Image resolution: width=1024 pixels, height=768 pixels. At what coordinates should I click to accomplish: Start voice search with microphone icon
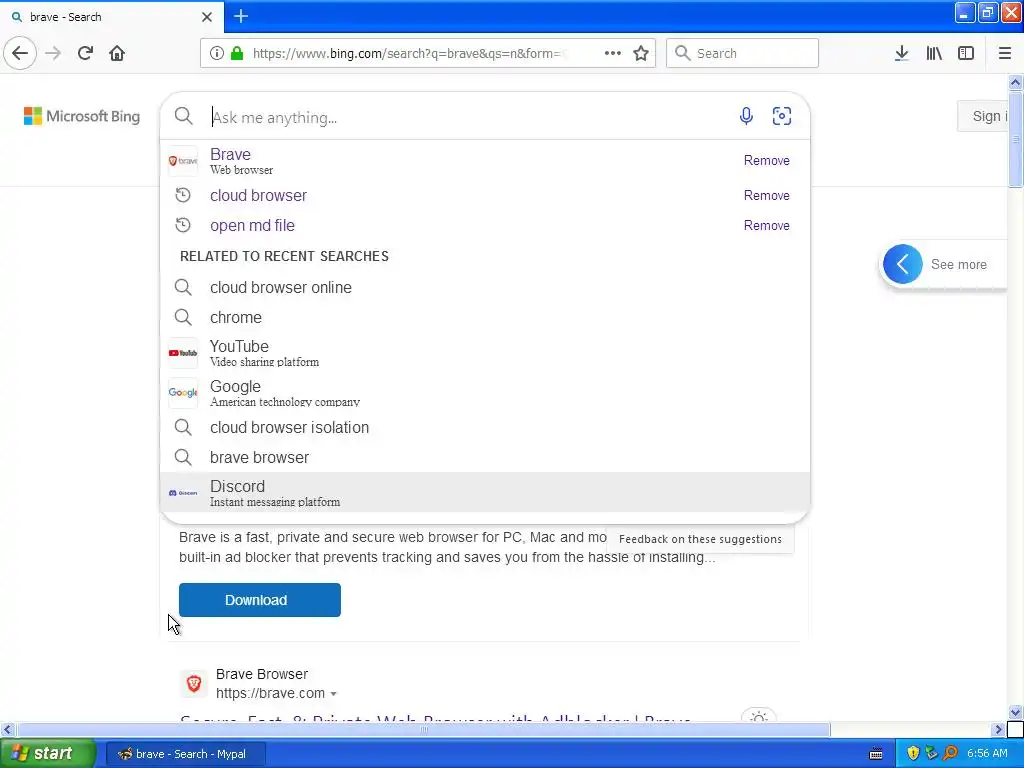(x=746, y=116)
